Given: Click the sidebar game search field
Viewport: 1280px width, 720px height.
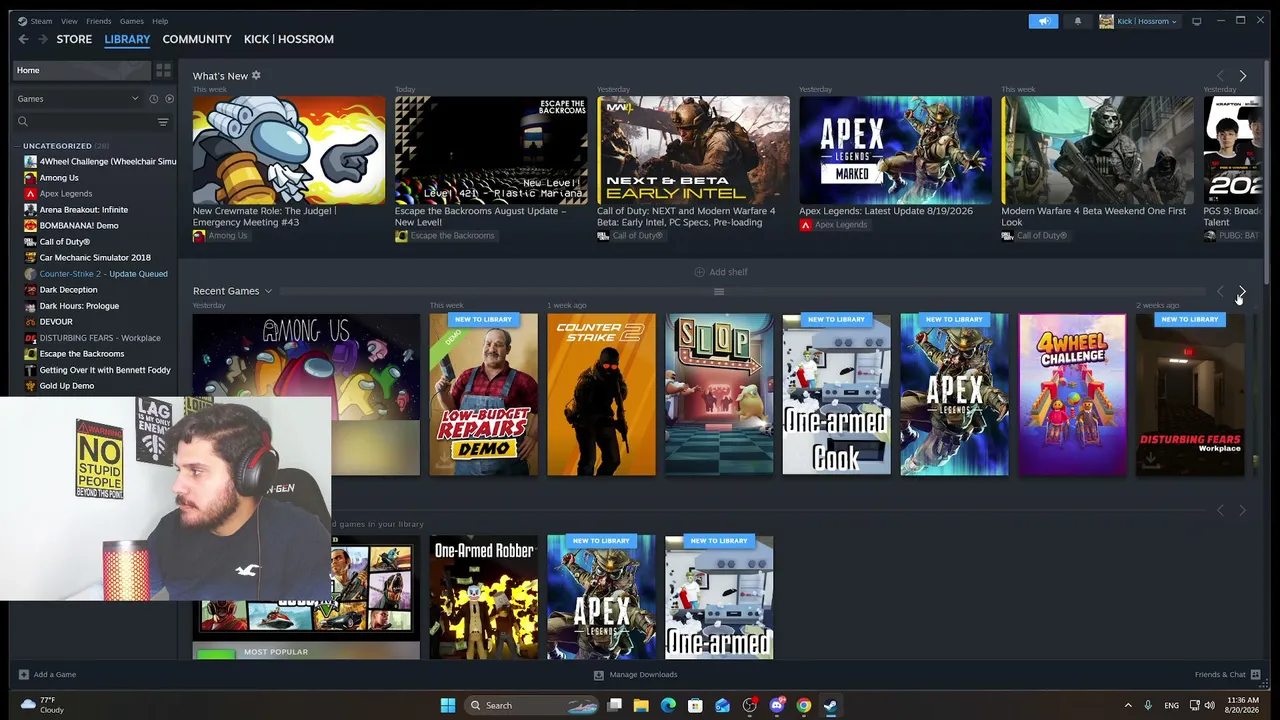Looking at the screenshot, I should (x=83, y=122).
